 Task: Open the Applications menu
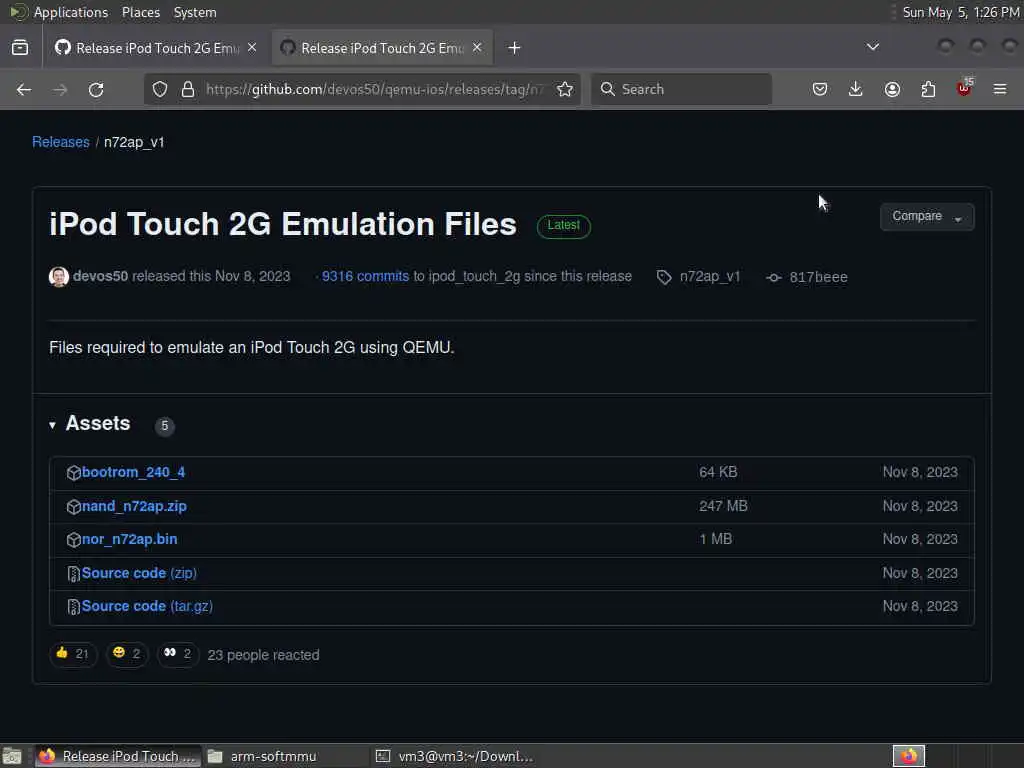[x=71, y=12]
